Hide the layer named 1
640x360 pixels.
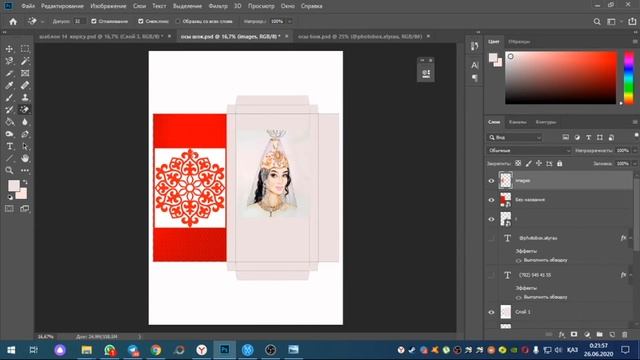click(x=491, y=219)
